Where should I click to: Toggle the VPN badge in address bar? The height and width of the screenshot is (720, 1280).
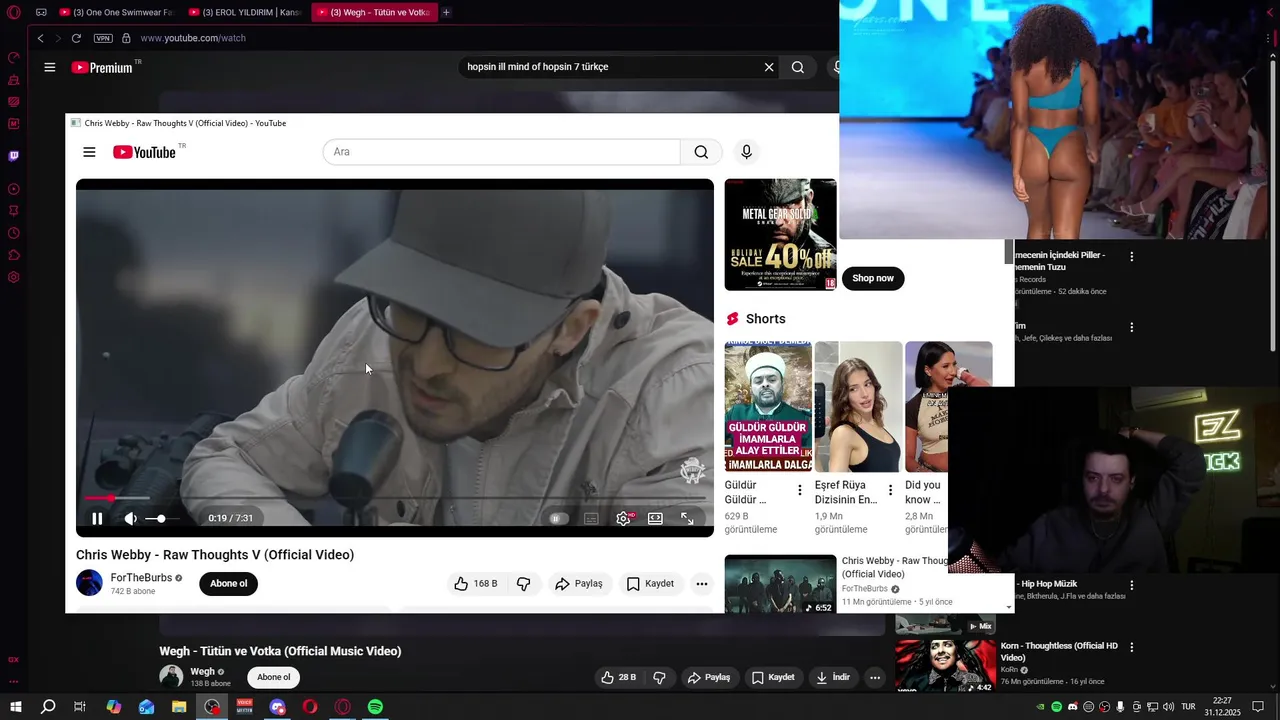tap(103, 38)
